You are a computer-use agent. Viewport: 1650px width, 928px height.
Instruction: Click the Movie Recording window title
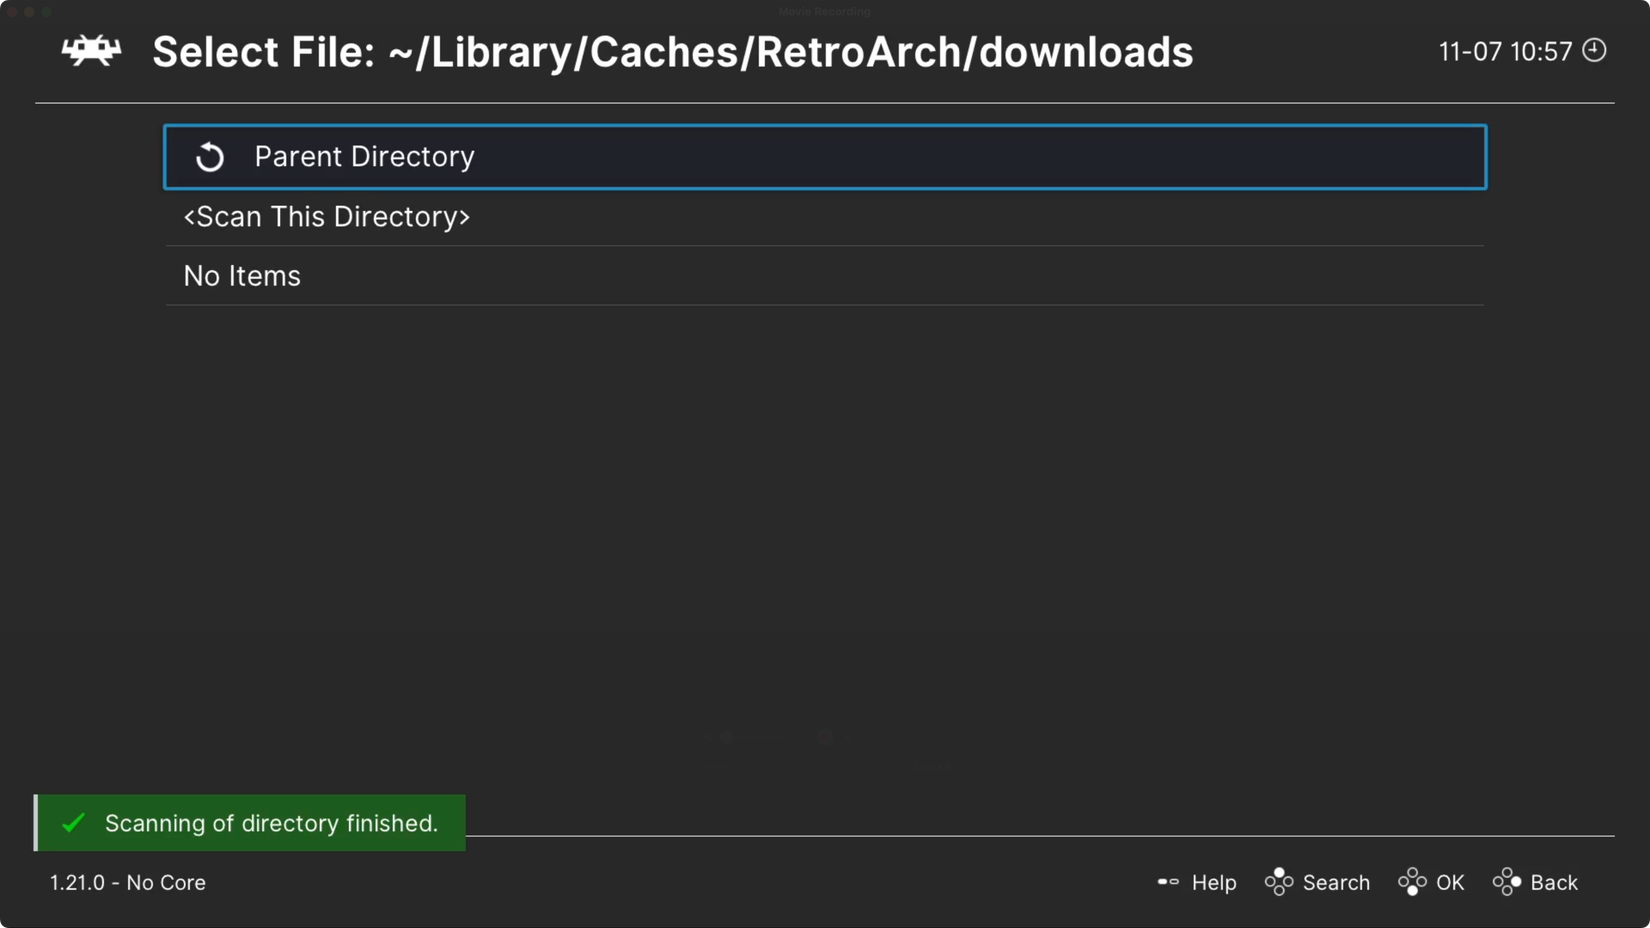coord(824,12)
